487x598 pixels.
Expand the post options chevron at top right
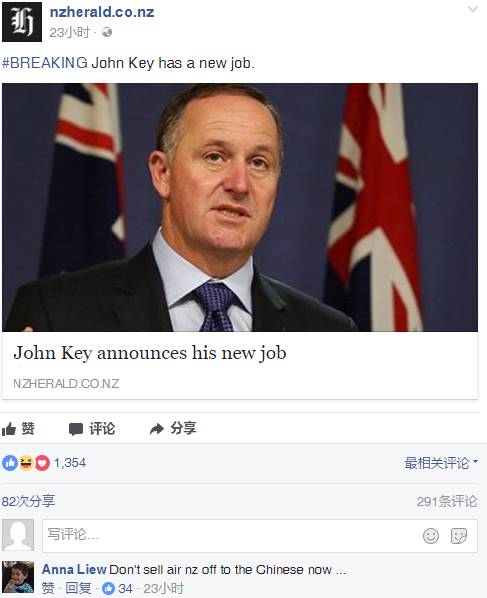tap(473, 9)
